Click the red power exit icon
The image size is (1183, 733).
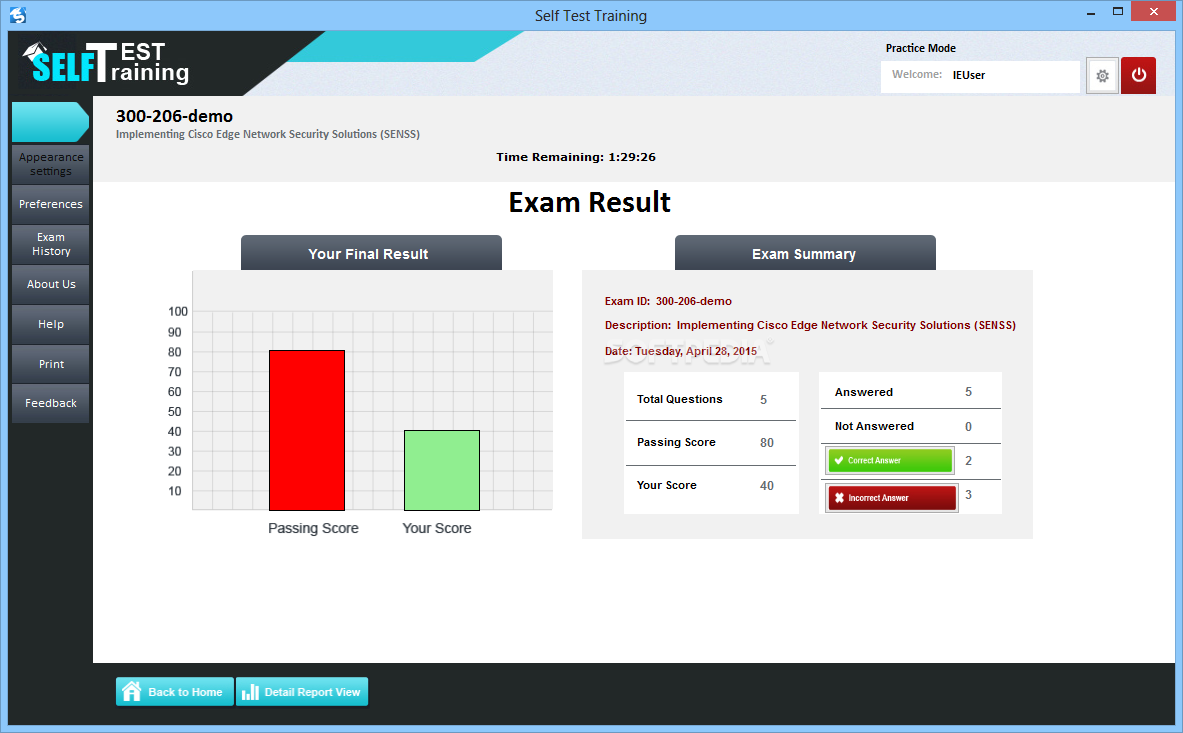click(x=1138, y=75)
